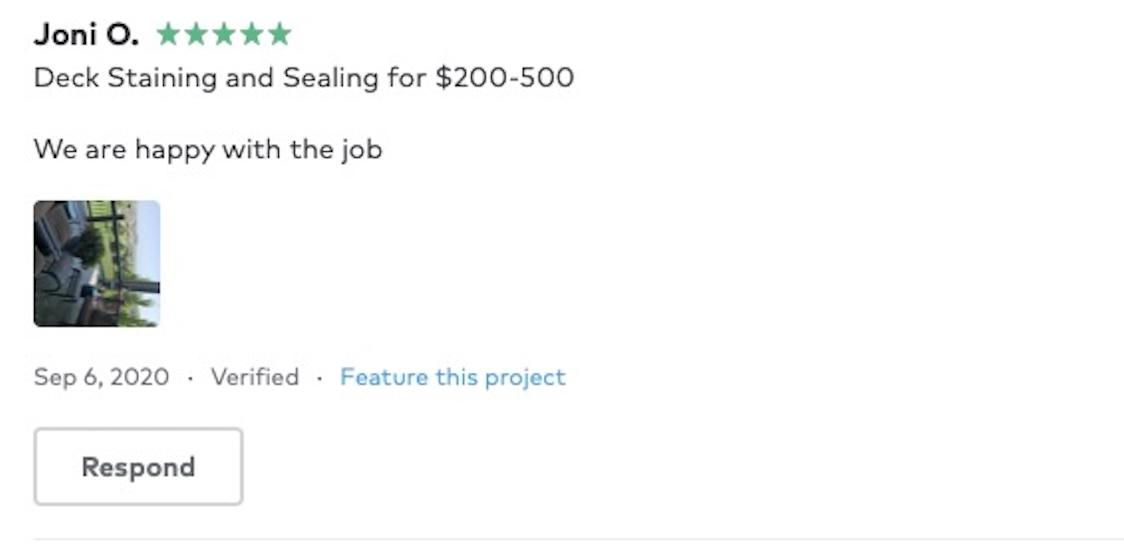The image size is (1124, 554).
Task: Click reviewer name Joni O.
Action: (x=86, y=35)
